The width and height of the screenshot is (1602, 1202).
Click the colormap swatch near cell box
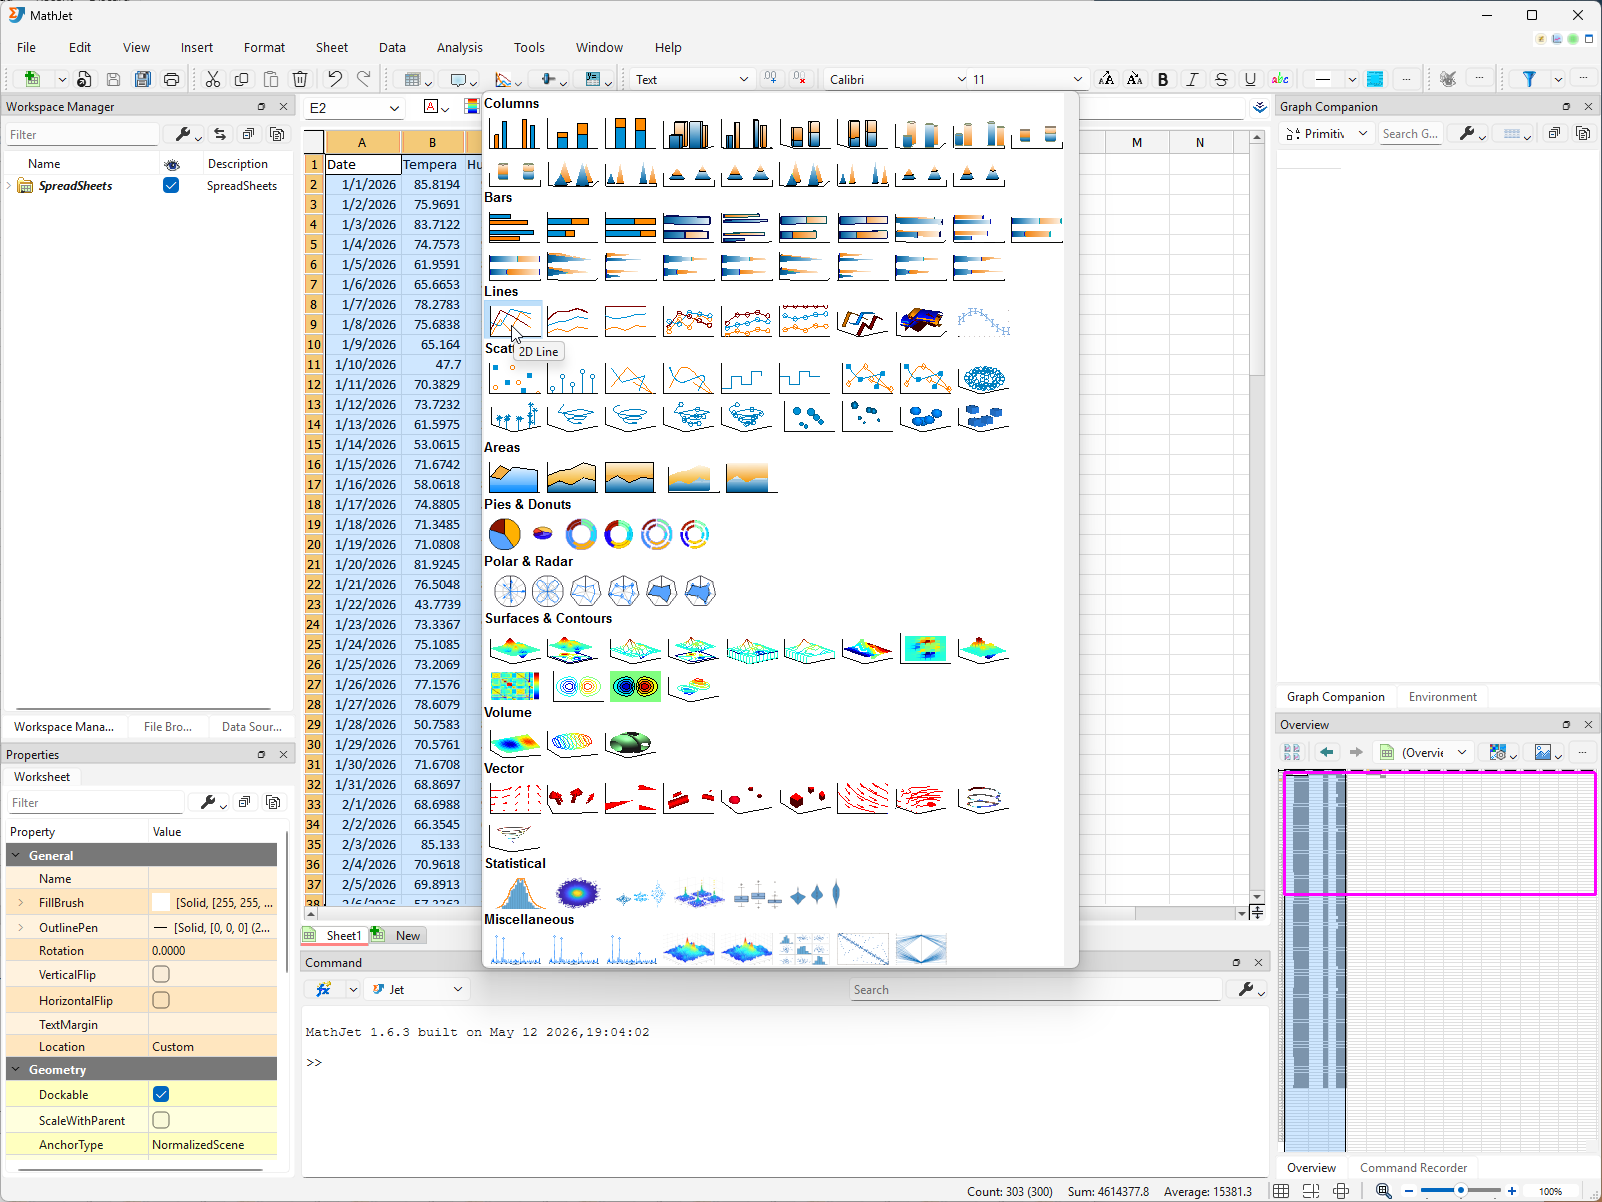[x=471, y=107]
